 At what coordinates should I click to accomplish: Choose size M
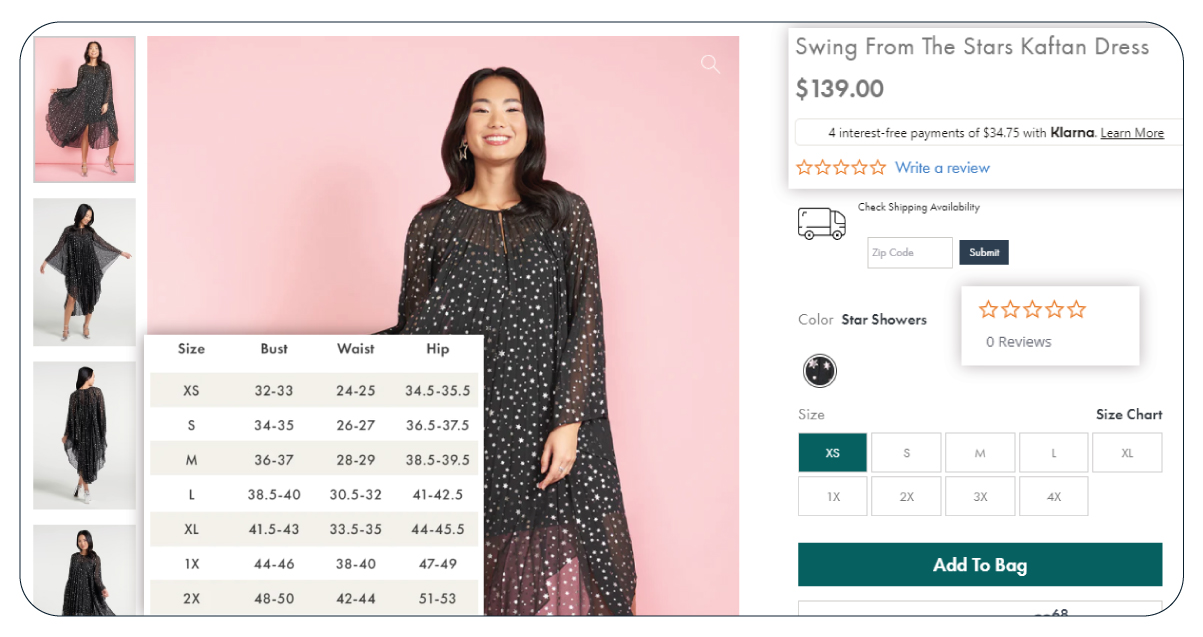click(979, 453)
